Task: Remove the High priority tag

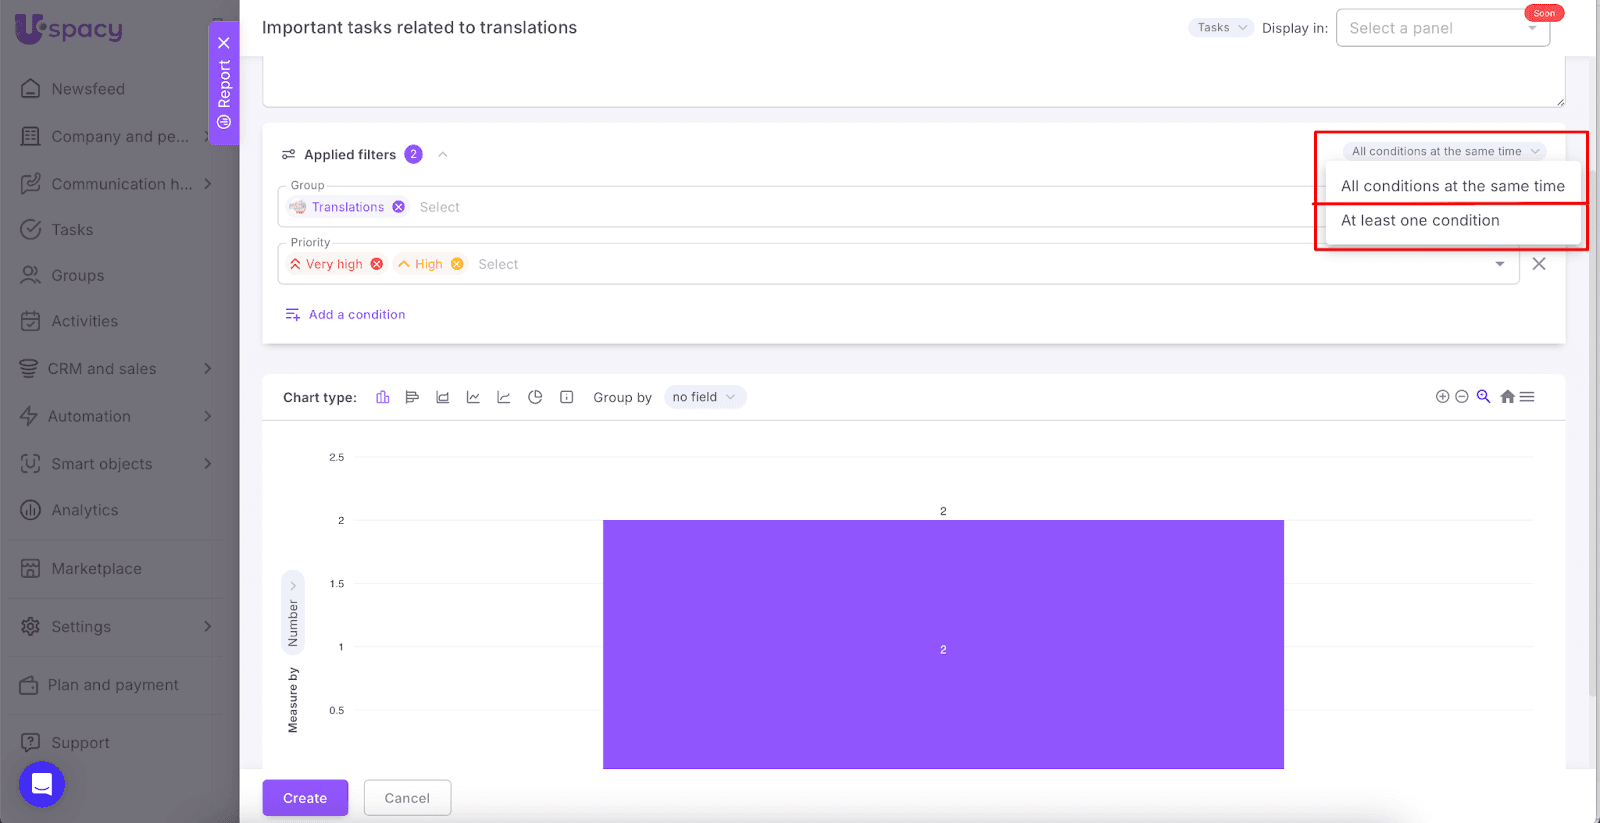Action: (x=457, y=264)
